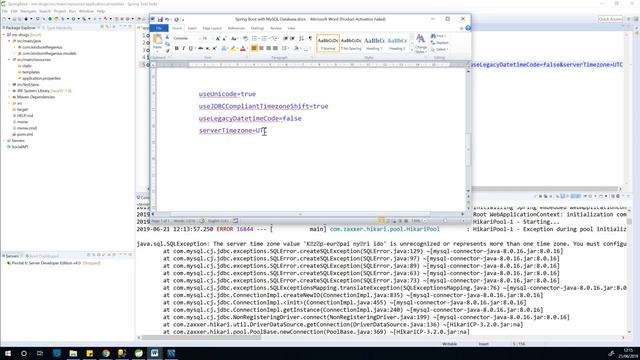Click useLegacyDatetimeCode=false line
This screenshot has height=360, width=640.
[x=250, y=118]
